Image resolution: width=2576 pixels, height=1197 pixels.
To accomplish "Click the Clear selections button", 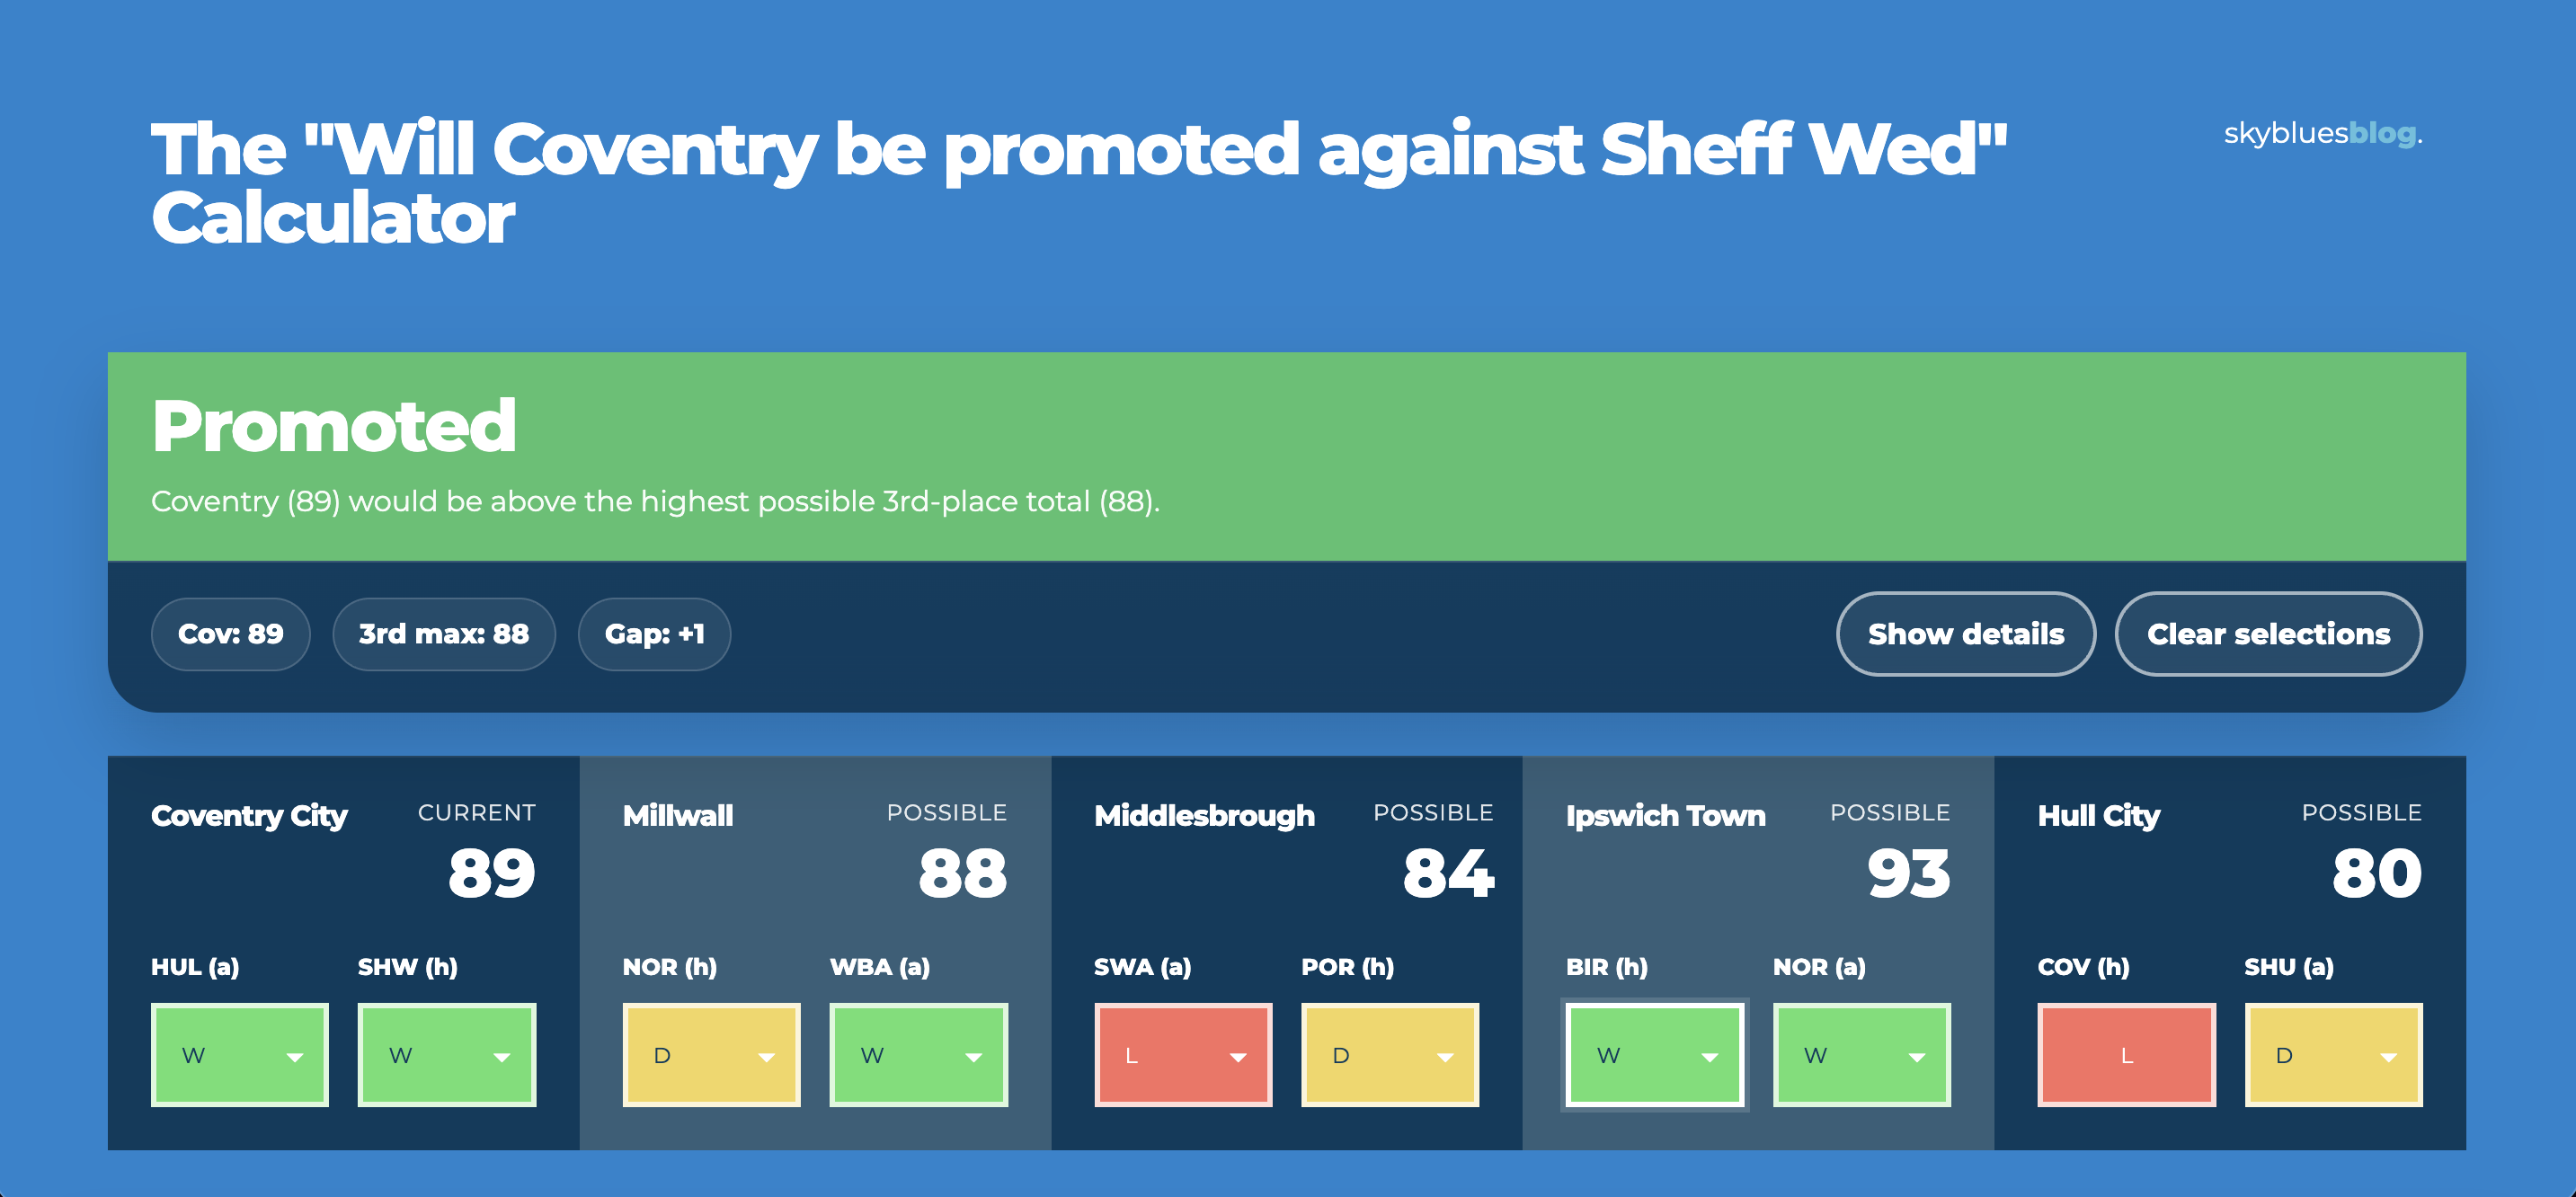I will 2268,634.
